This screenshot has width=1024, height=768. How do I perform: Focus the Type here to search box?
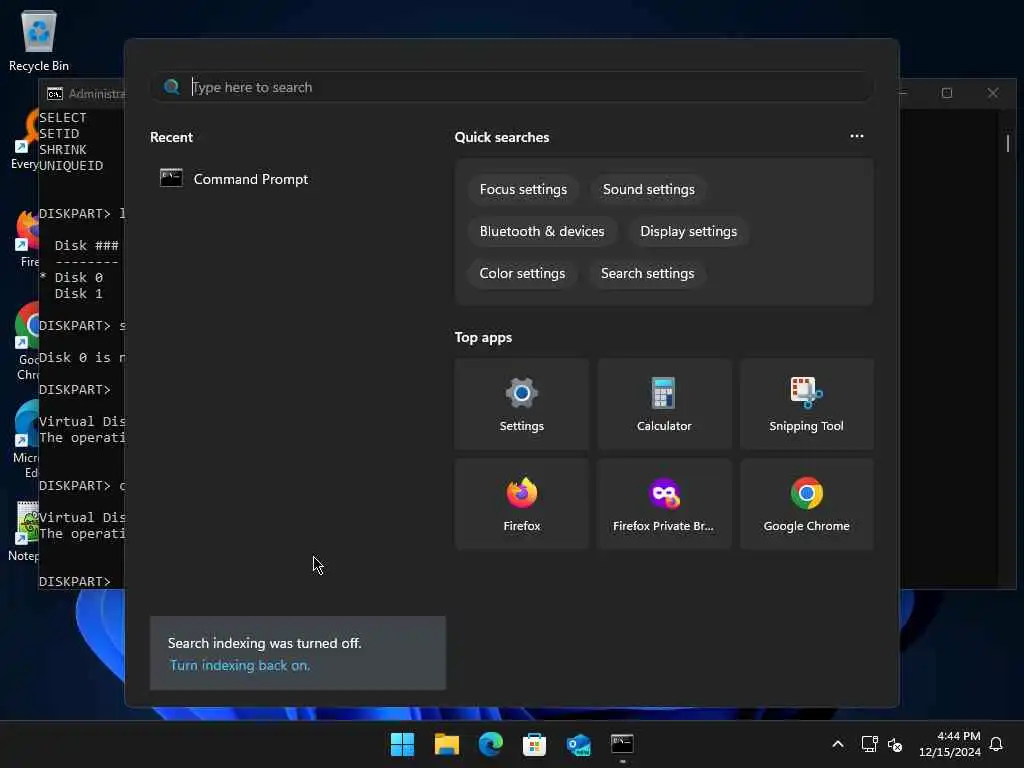click(x=512, y=87)
